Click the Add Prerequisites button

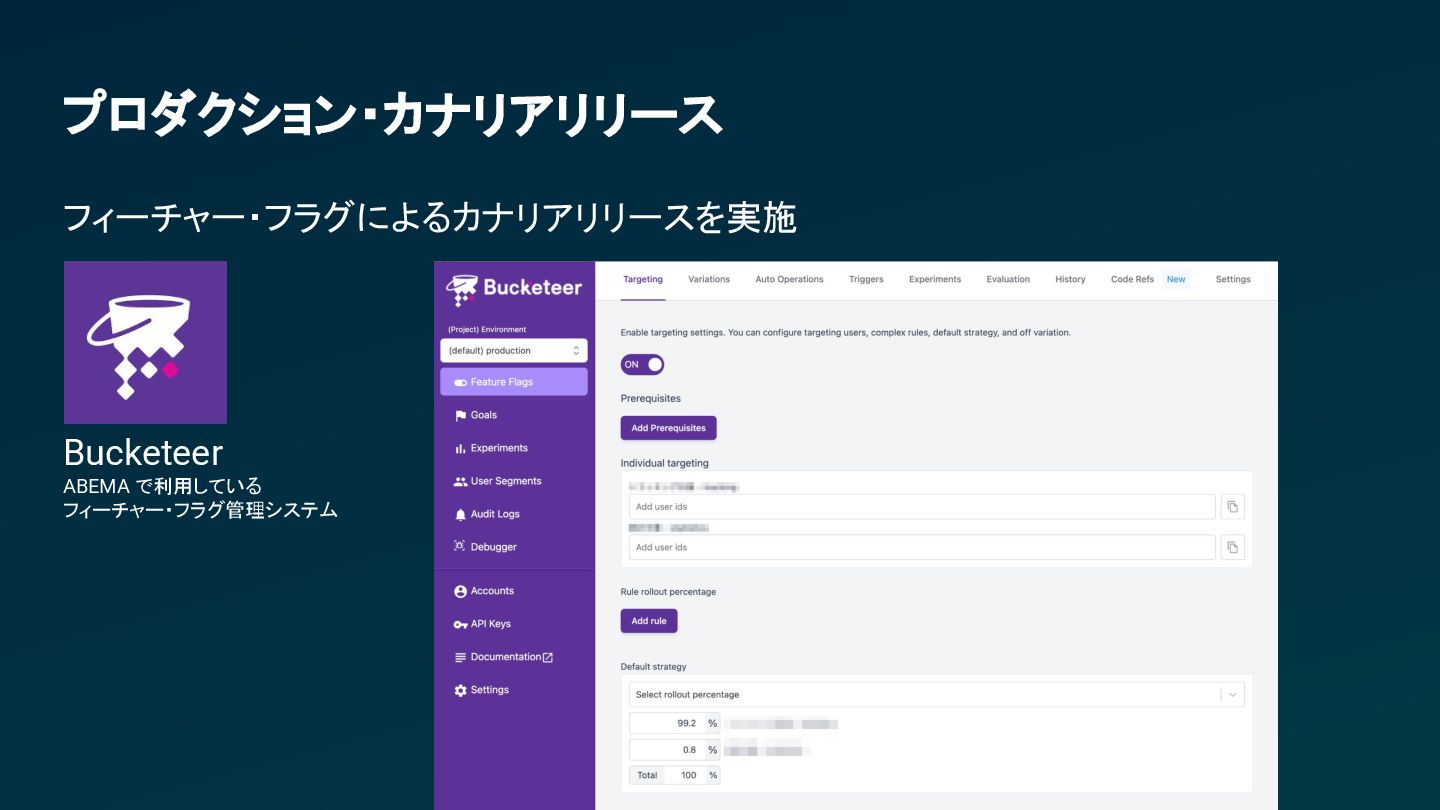click(x=669, y=428)
